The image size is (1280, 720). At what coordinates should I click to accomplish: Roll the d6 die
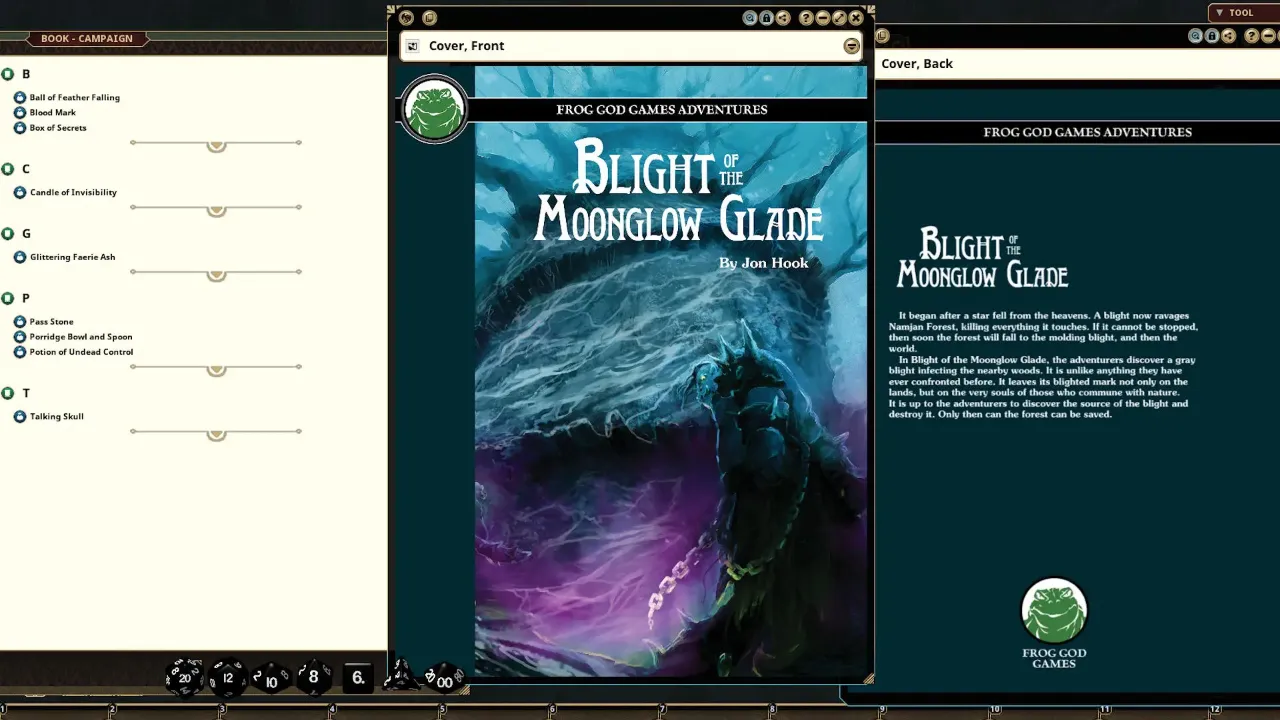click(358, 677)
